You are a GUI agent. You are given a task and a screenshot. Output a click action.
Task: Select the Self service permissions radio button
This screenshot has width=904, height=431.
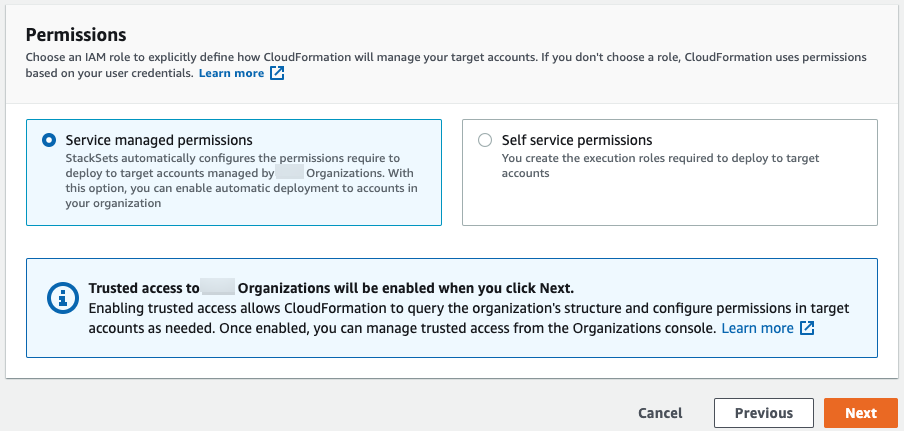(x=485, y=141)
